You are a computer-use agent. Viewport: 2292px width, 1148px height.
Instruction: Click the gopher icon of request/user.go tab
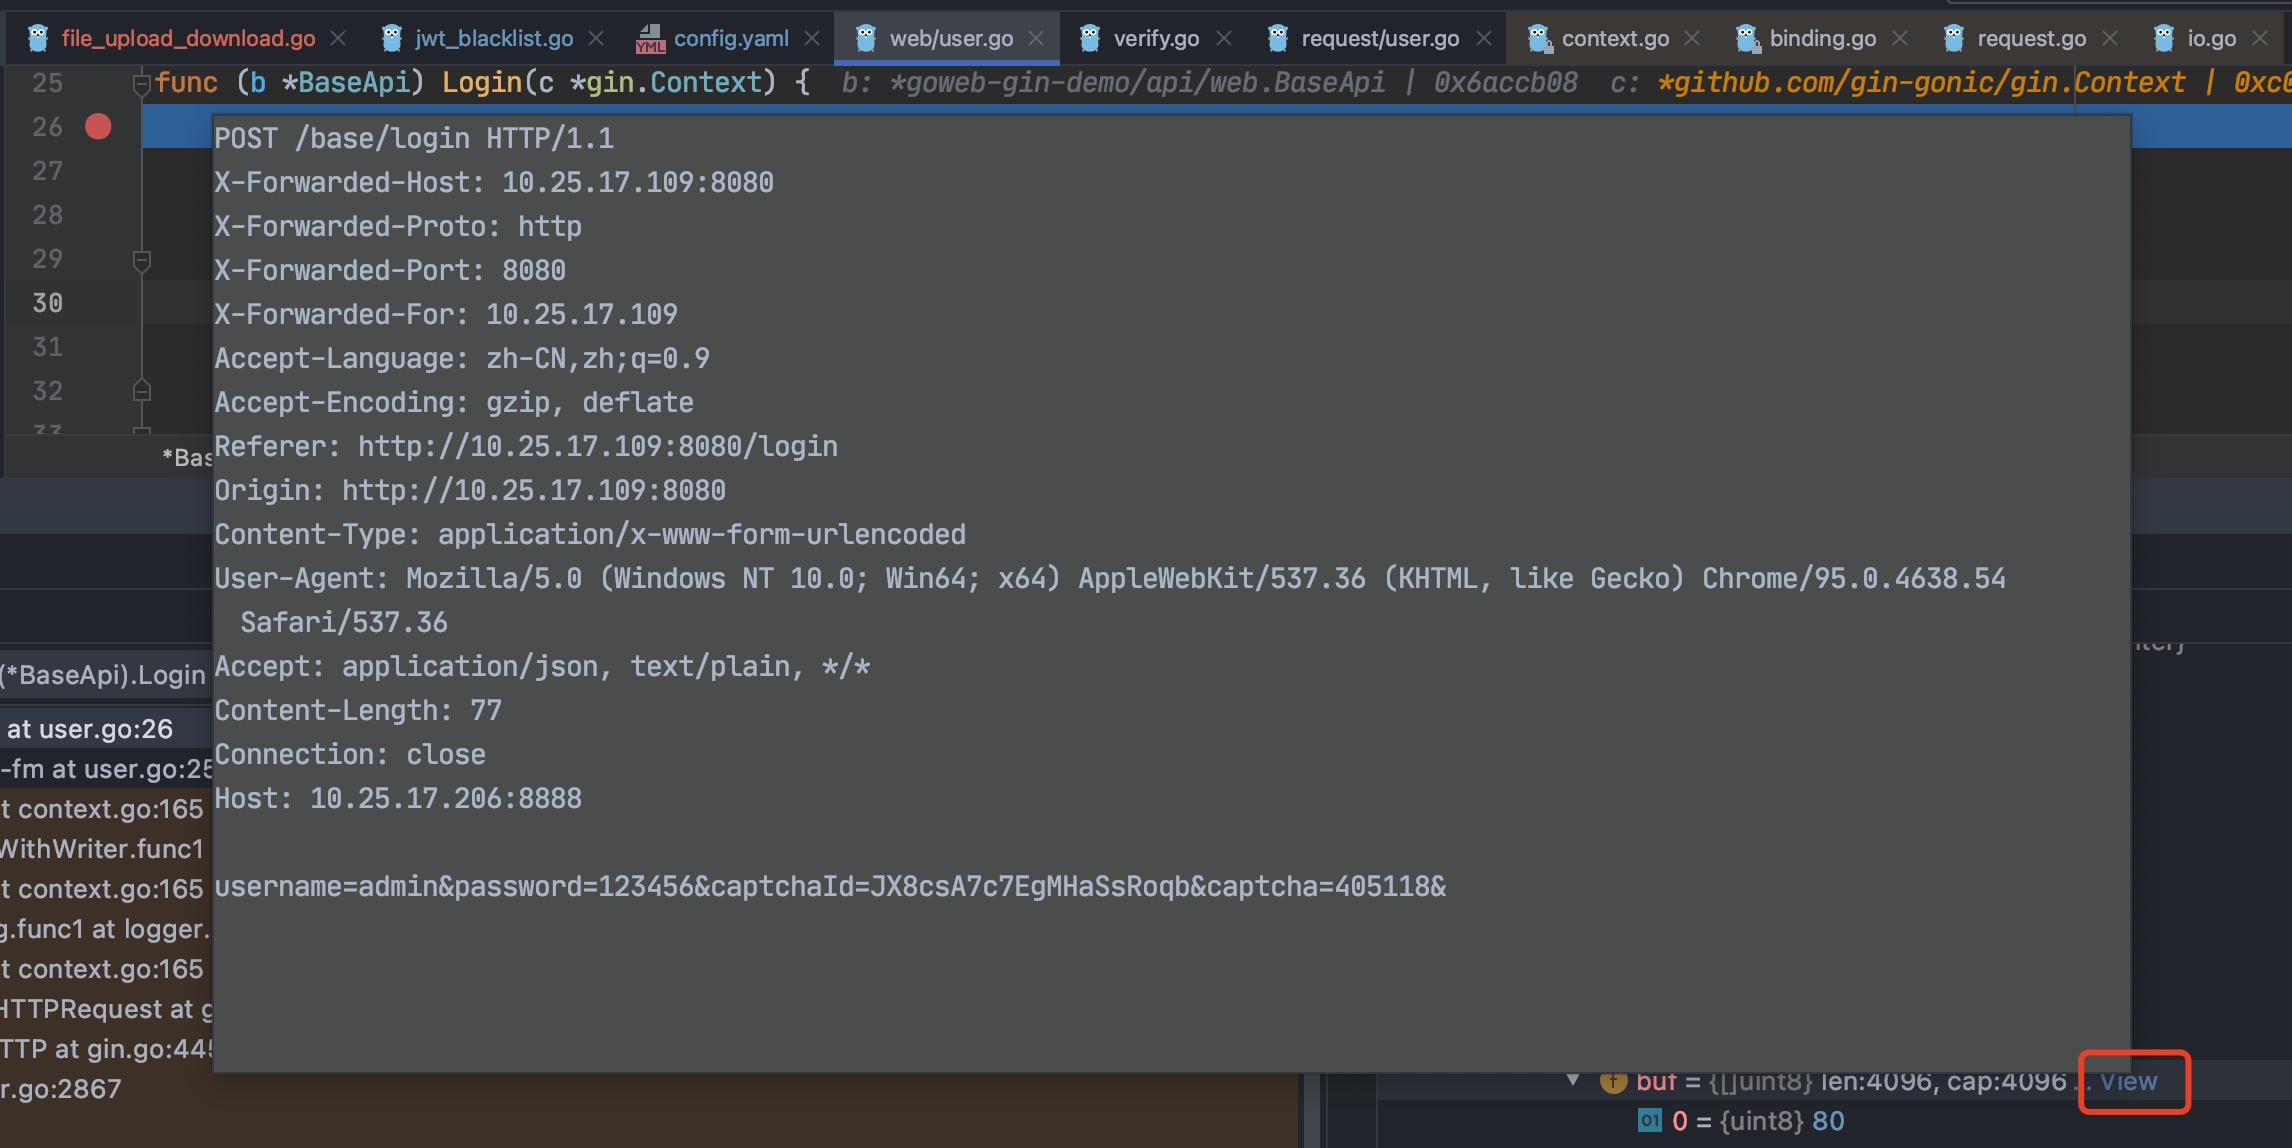pyautogui.click(x=1277, y=39)
